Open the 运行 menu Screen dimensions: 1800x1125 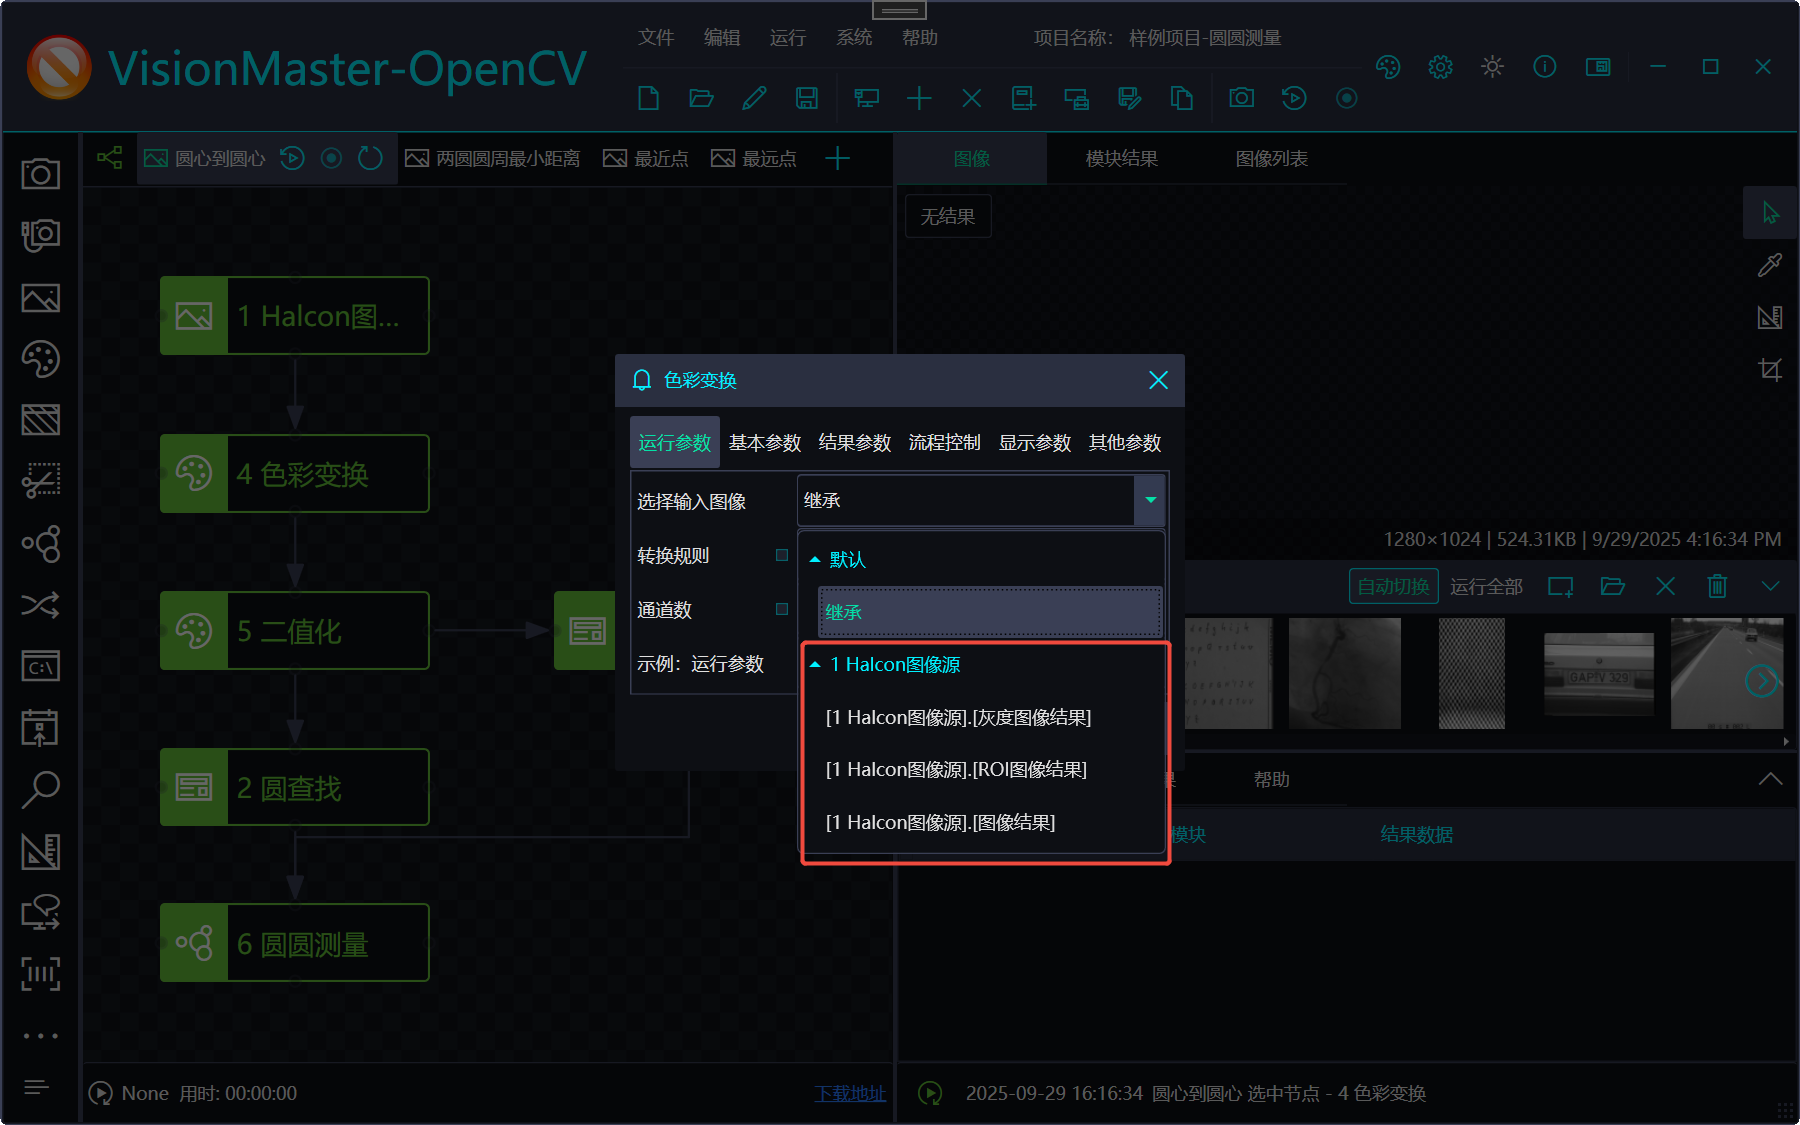pyautogui.click(x=788, y=38)
